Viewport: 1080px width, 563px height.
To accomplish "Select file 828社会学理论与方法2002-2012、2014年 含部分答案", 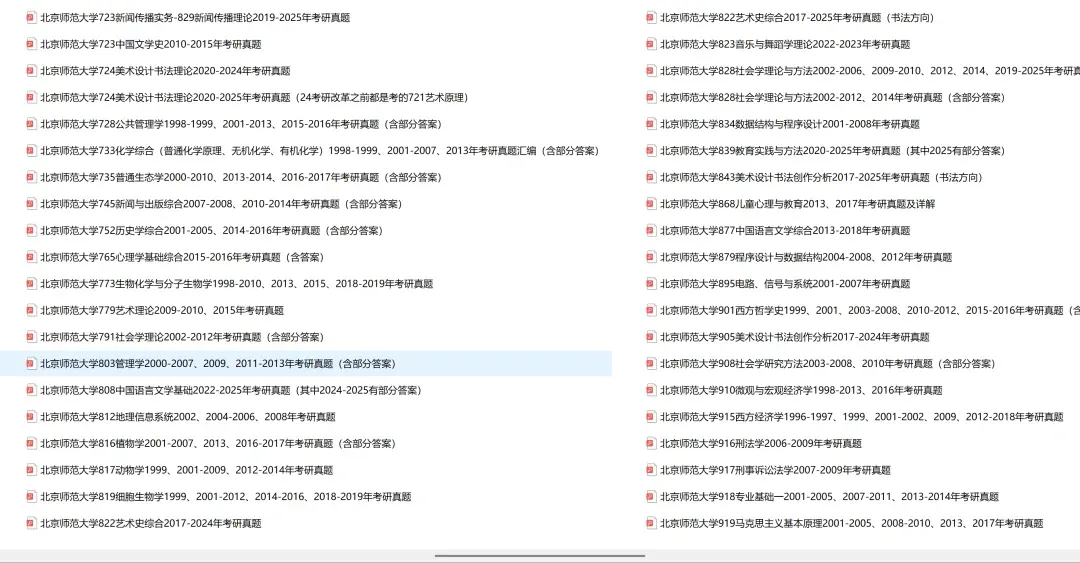I will point(833,97).
